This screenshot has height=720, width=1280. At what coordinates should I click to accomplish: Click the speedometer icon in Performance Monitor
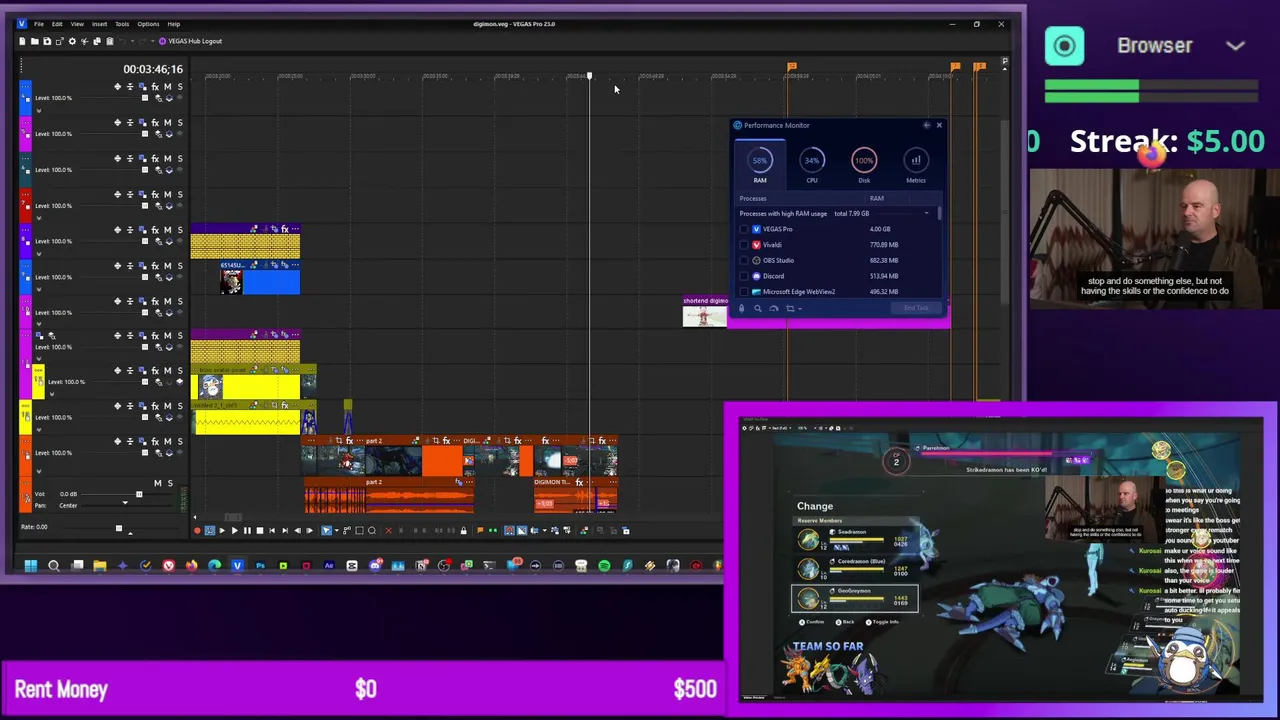(773, 308)
